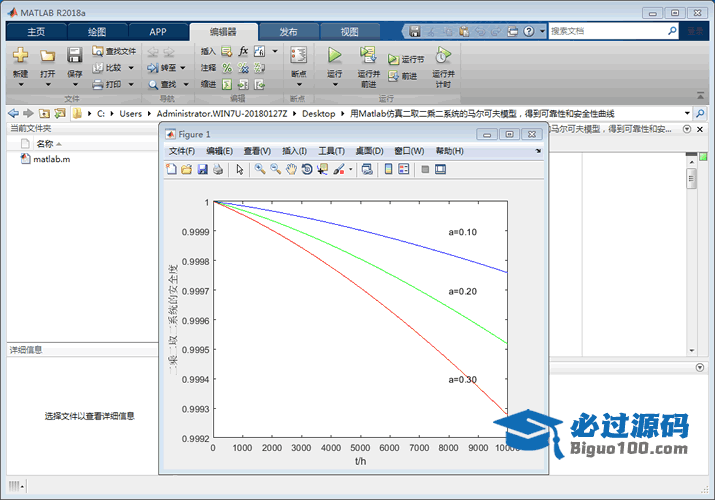The width and height of the screenshot is (715, 500).
Task: Expand the Brush tool color dropdown arrow
Action: pos(350,170)
